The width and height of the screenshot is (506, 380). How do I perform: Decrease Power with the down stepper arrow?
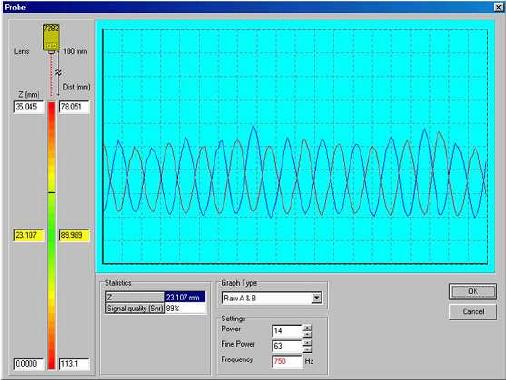coord(307,334)
